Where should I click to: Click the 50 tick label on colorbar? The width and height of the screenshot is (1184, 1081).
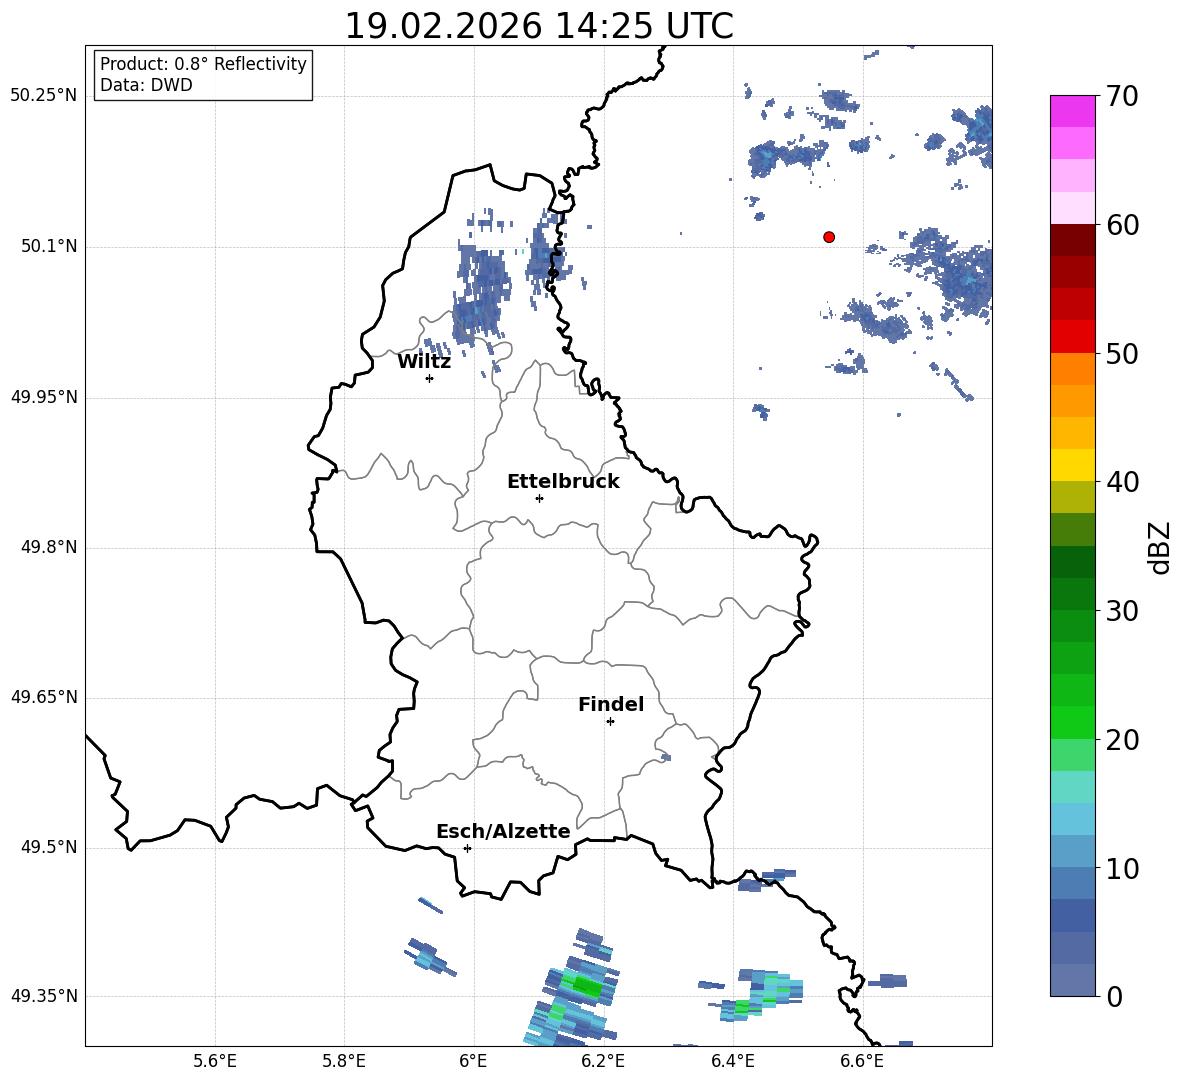(1122, 353)
